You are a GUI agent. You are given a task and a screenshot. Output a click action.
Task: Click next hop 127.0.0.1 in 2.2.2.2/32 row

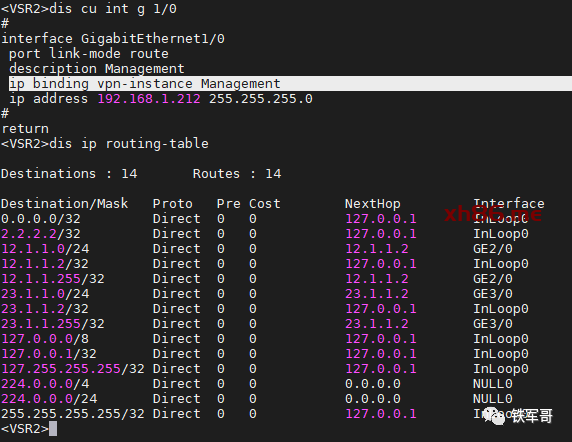(380, 234)
